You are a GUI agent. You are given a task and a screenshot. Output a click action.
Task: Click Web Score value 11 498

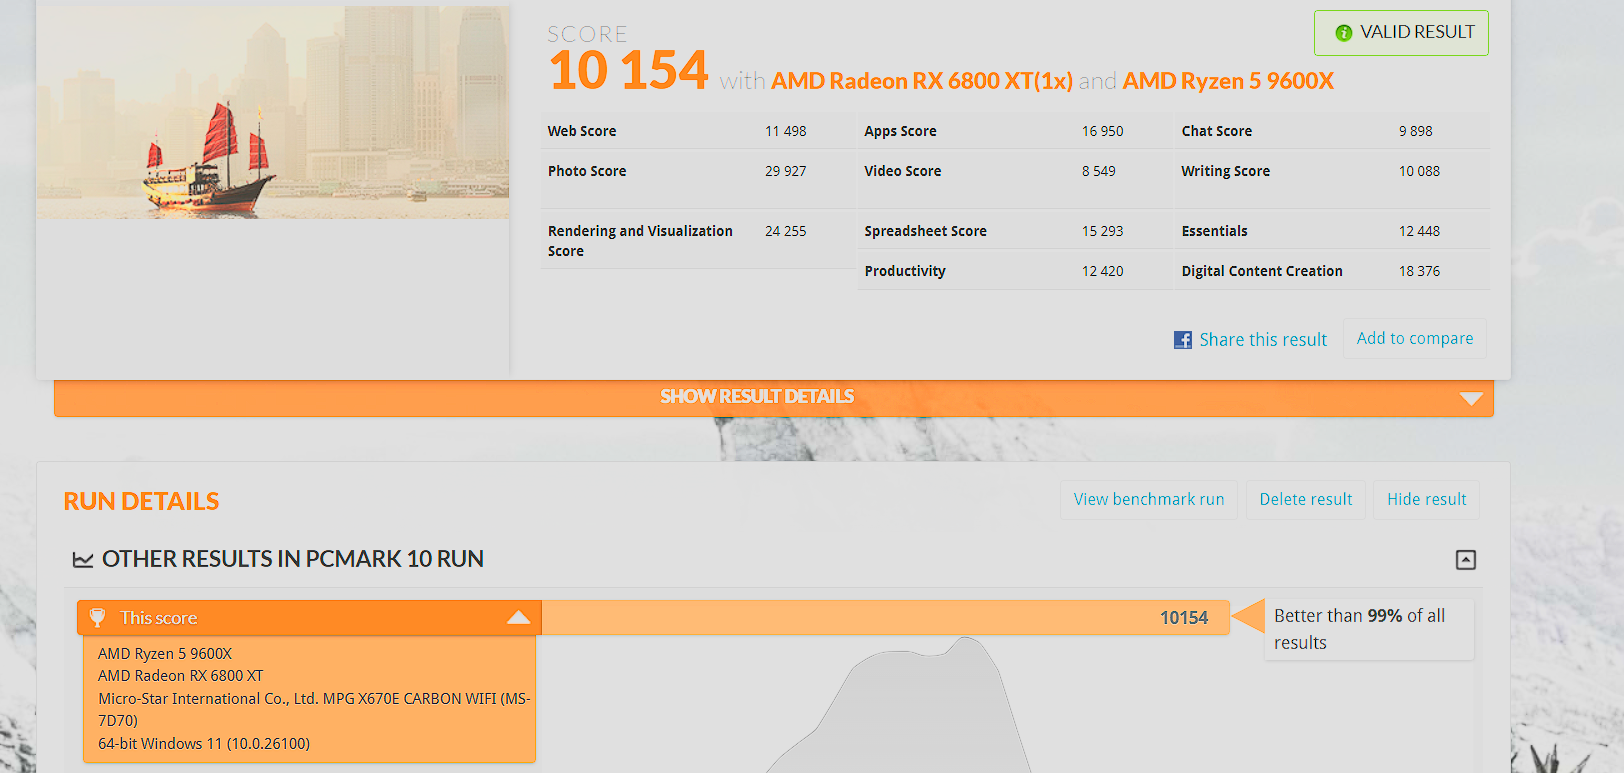click(786, 131)
